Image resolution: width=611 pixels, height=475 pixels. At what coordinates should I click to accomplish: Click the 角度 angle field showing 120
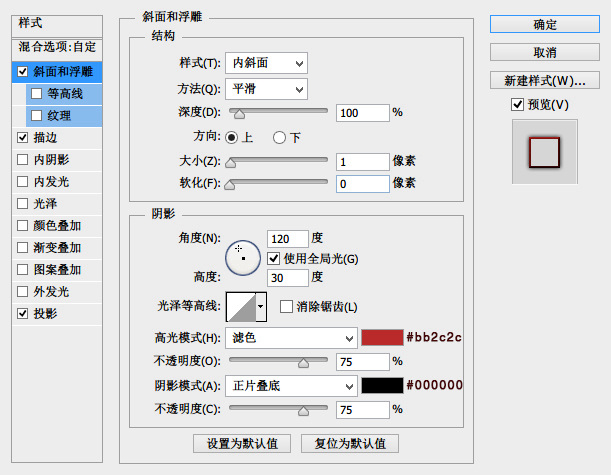pyautogui.click(x=288, y=238)
